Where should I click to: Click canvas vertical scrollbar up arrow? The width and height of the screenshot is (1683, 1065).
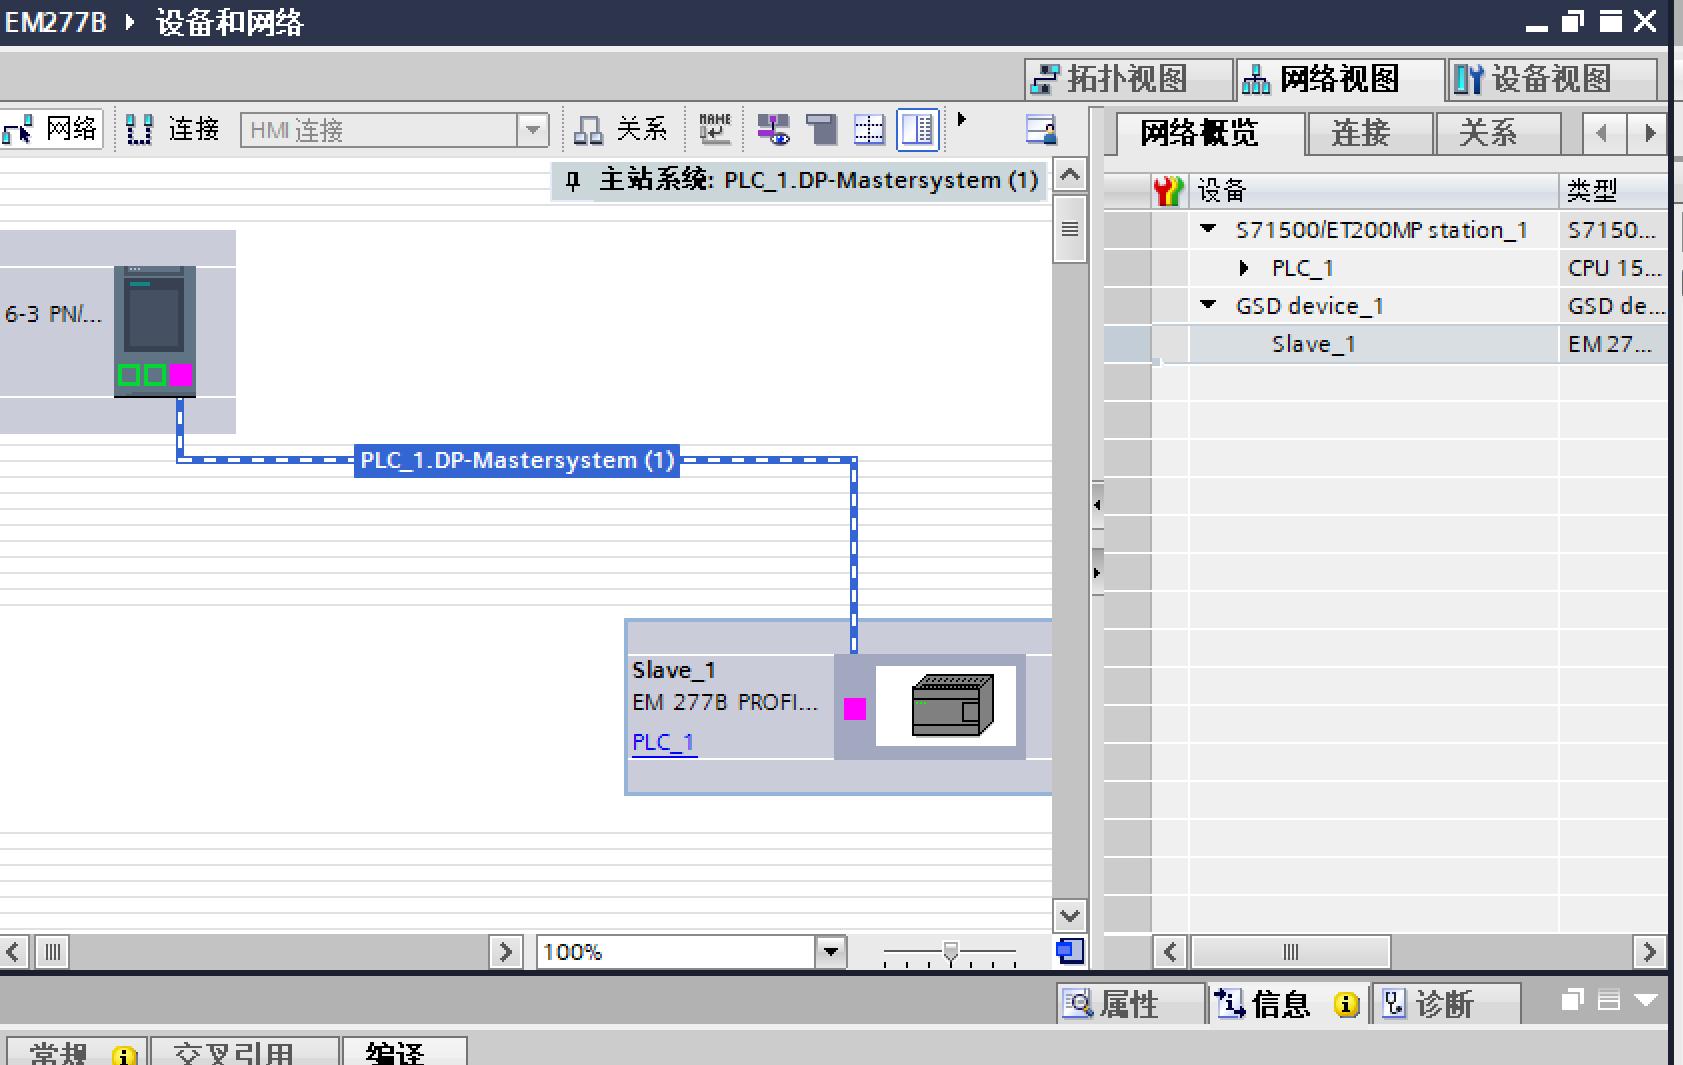pos(1070,175)
